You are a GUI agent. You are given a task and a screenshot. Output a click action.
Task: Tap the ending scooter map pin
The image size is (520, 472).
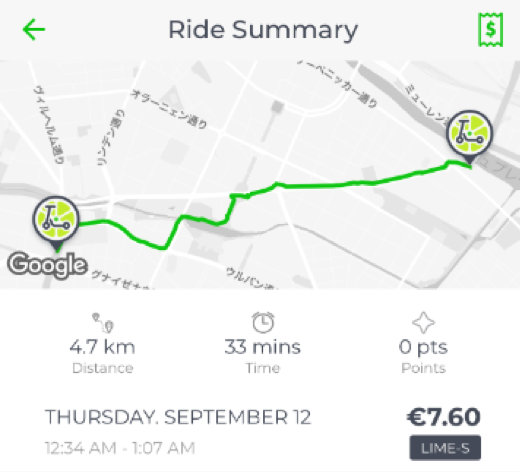469,137
